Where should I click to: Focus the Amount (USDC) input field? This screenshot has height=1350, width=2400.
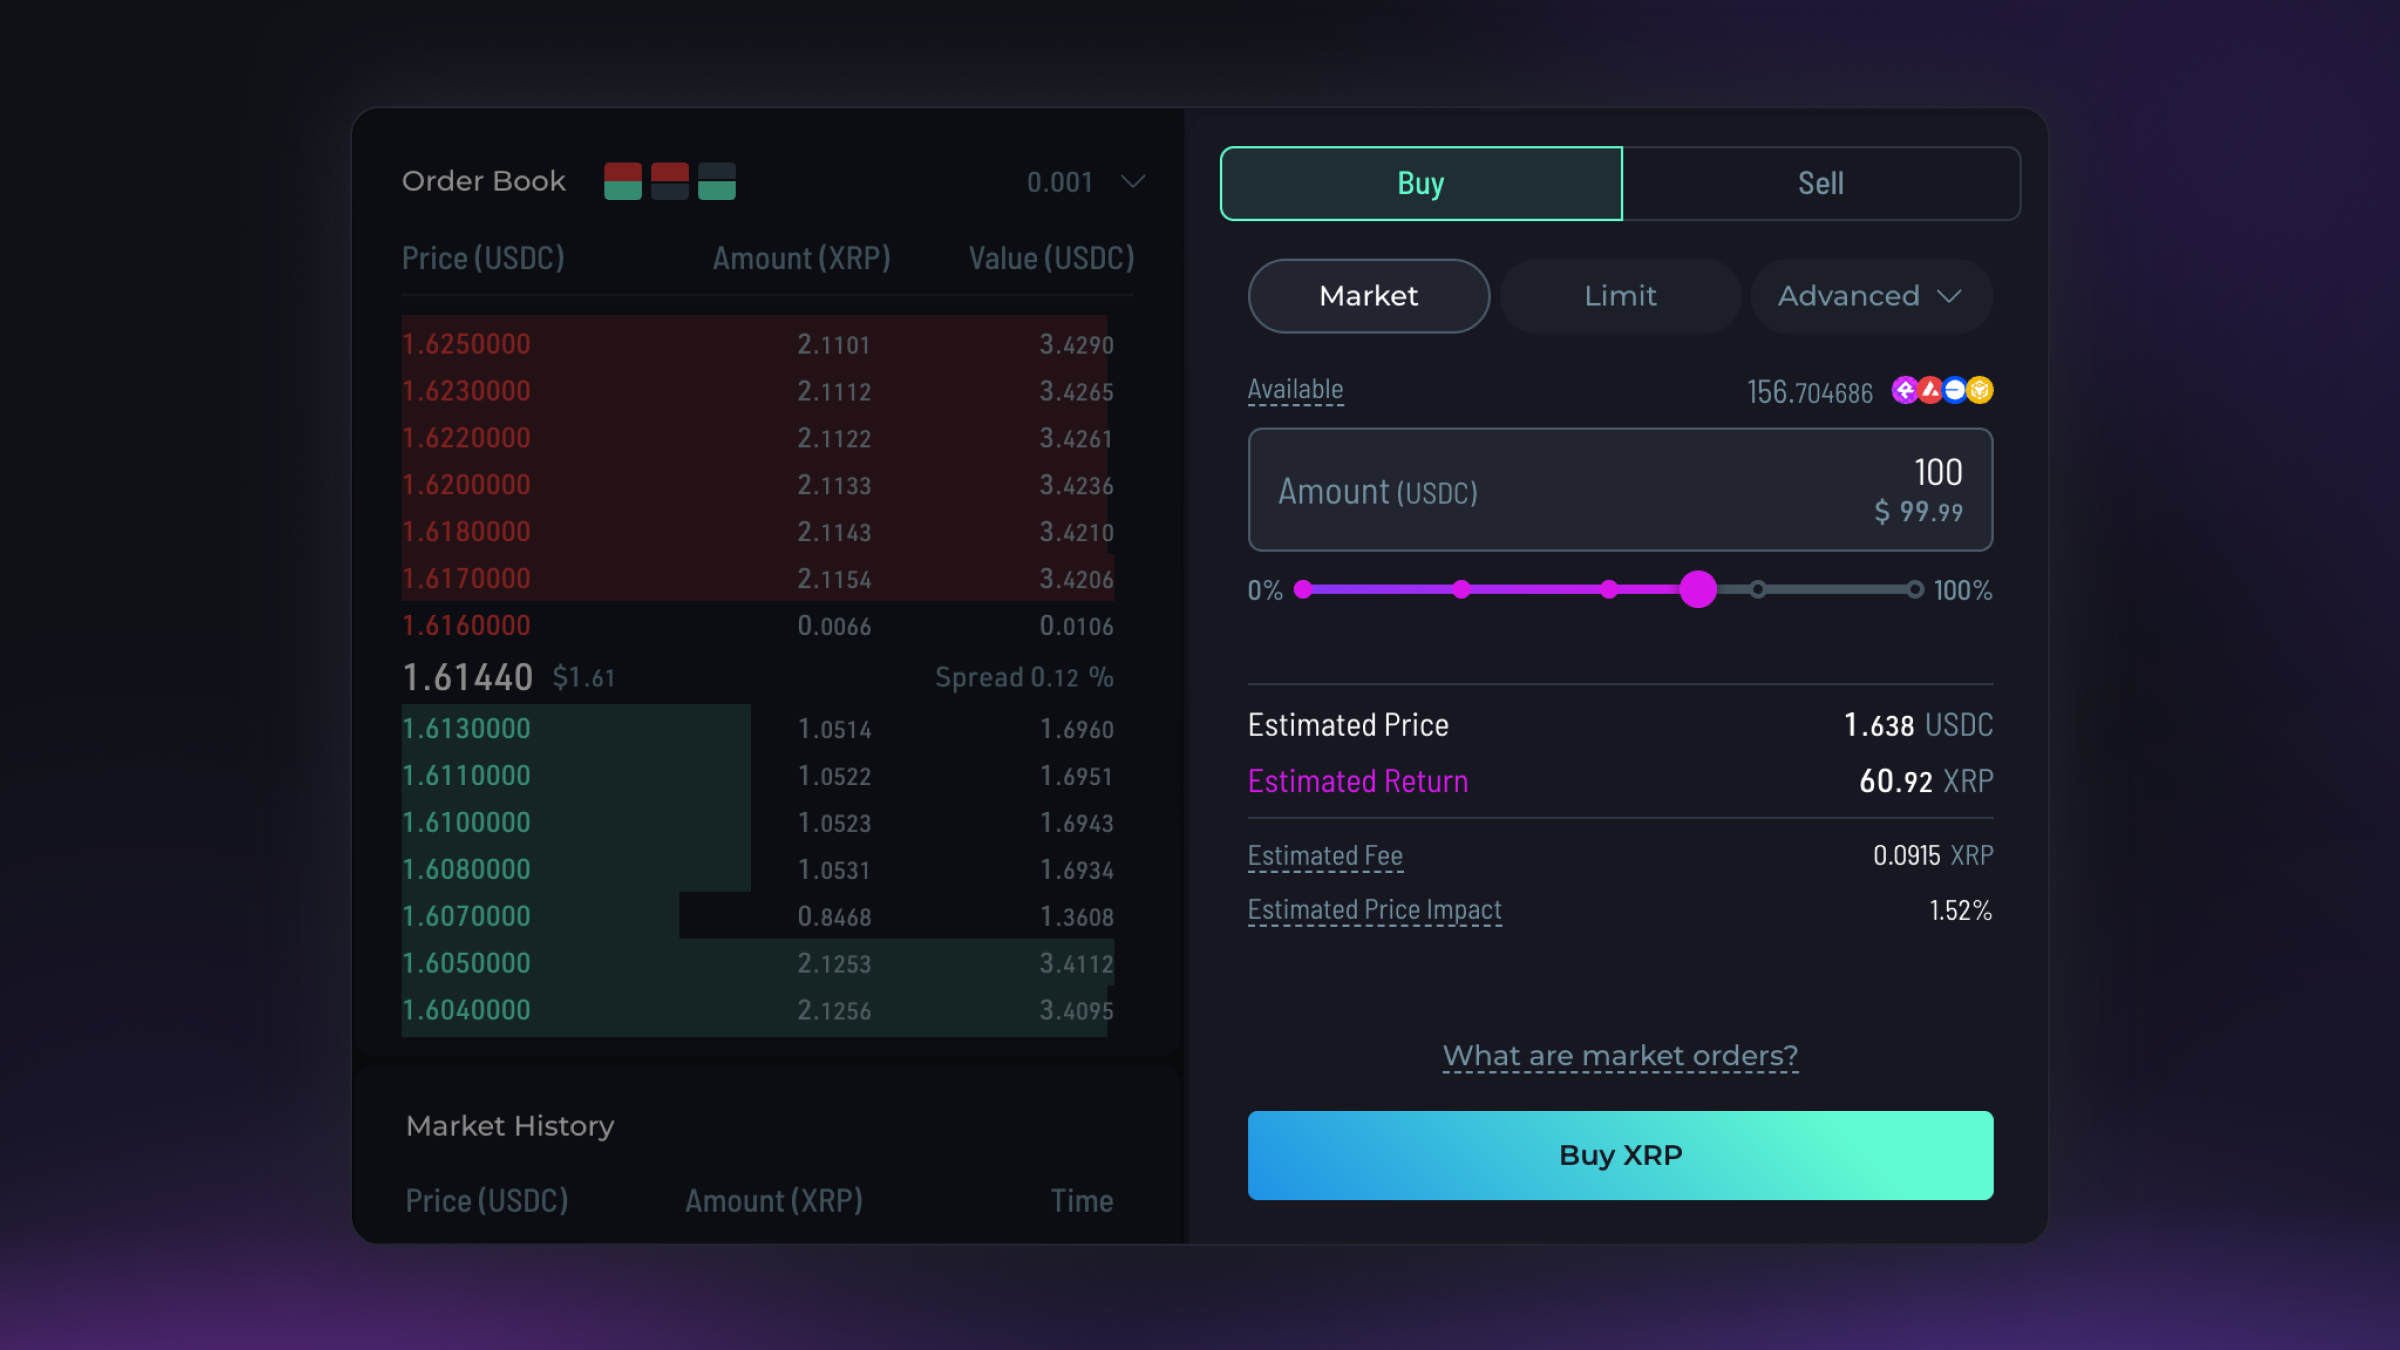1620,490
